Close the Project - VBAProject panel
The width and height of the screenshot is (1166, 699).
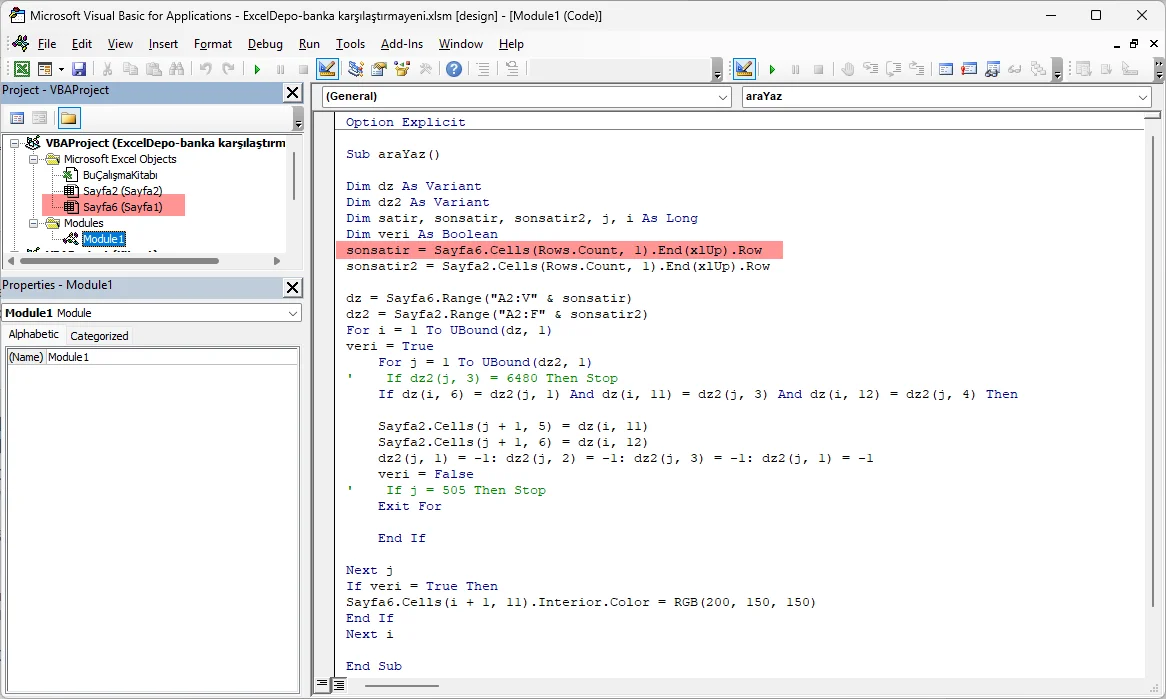[293, 92]
